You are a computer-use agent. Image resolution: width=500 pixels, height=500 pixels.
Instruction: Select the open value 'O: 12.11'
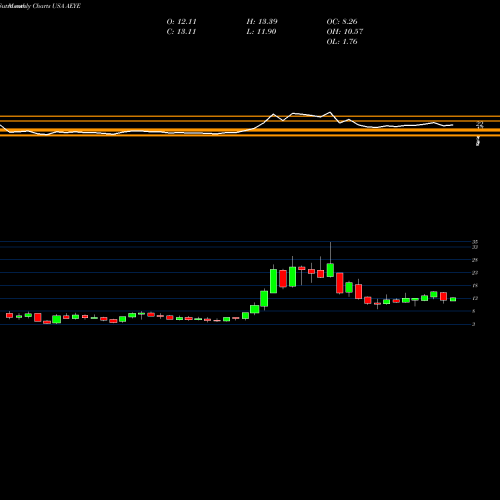tap(181, 22)
